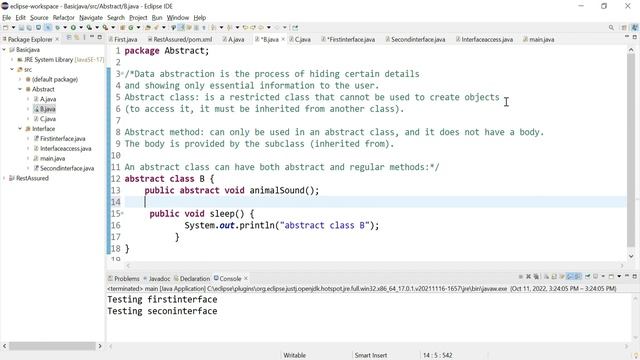This screenshot has width=640, height=360.
Task: Switch to the Problems tab
Action: coord(124,278)
